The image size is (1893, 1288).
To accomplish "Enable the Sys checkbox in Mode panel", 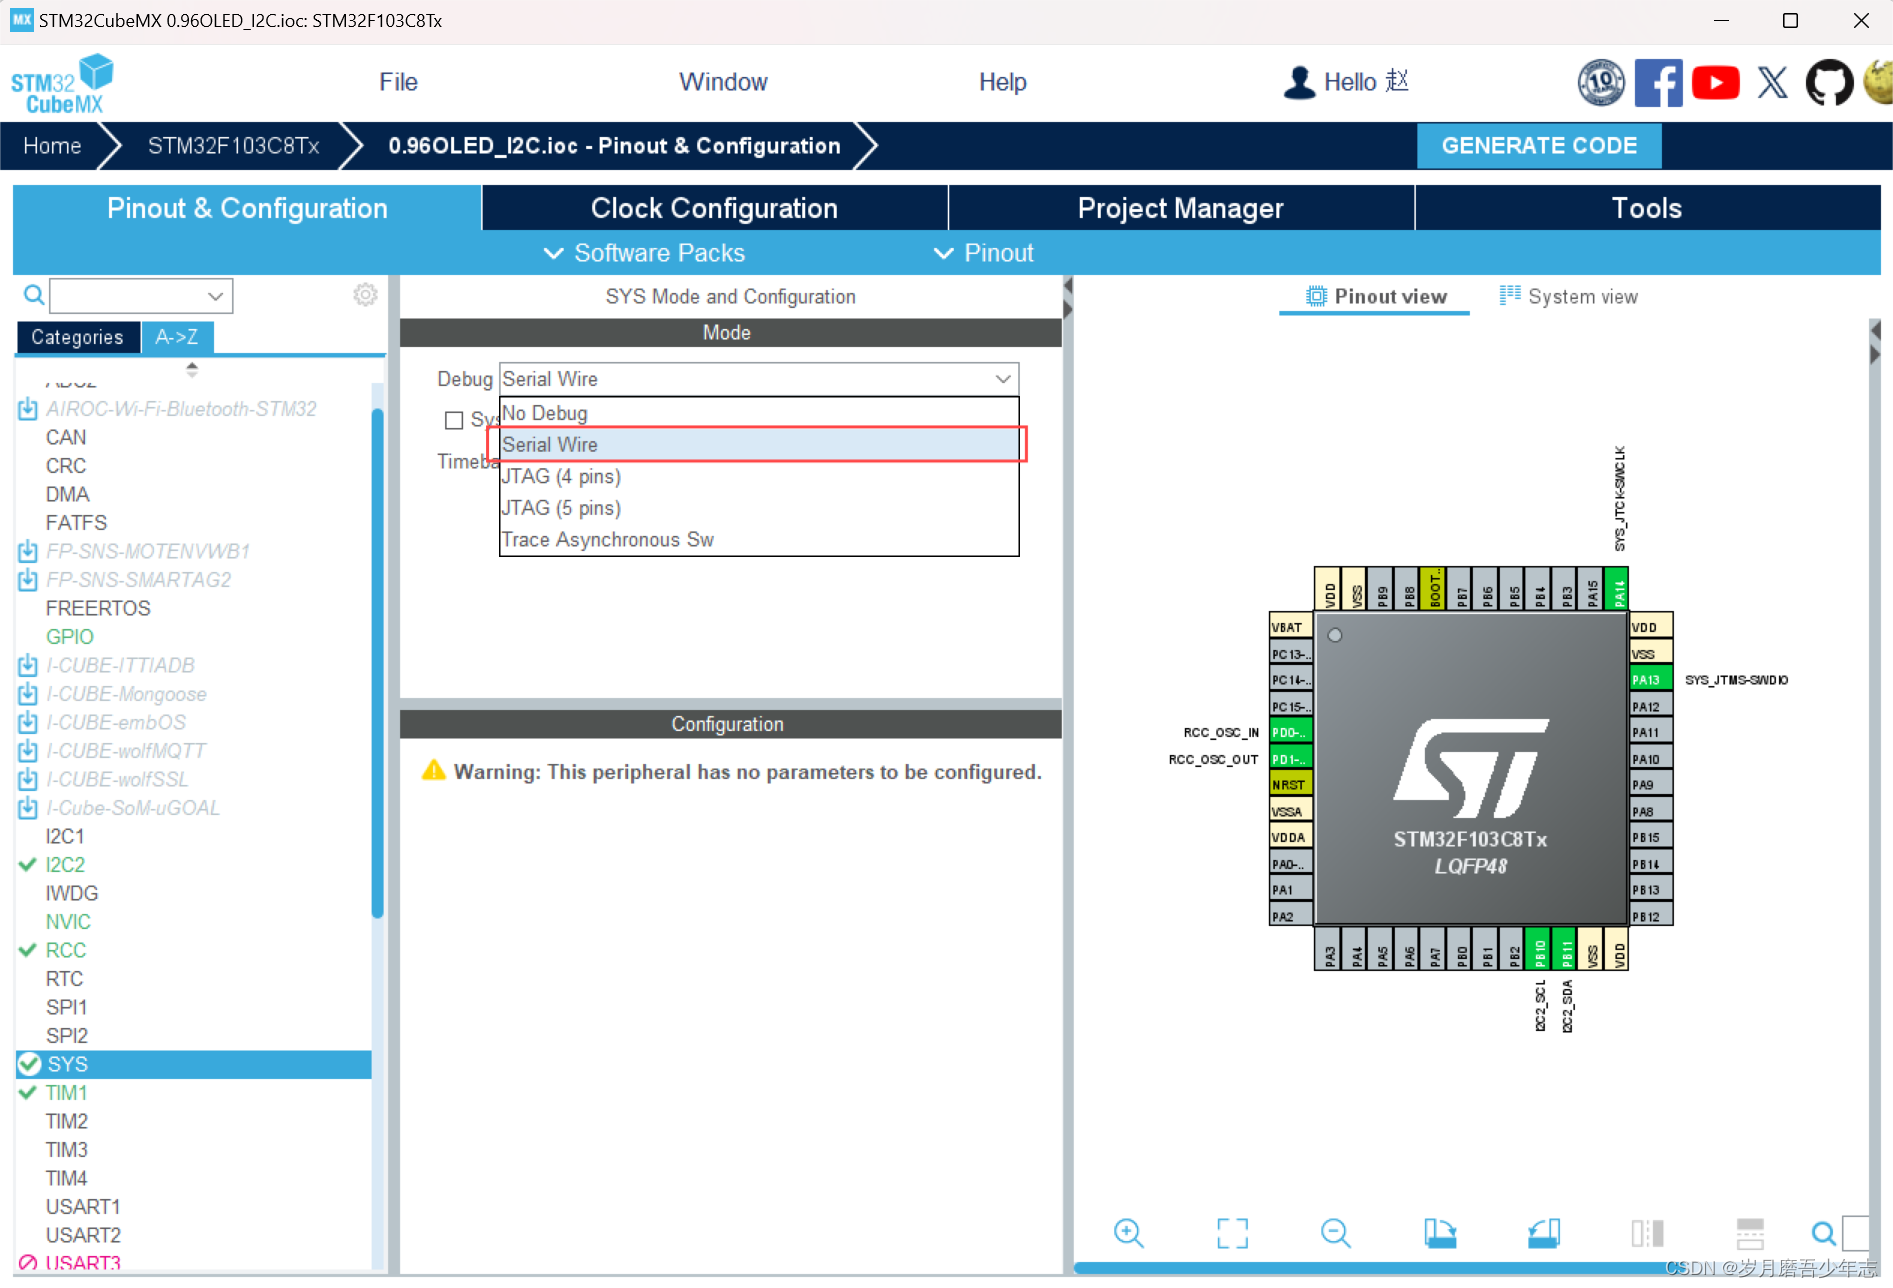I will [x=455, y=420].
